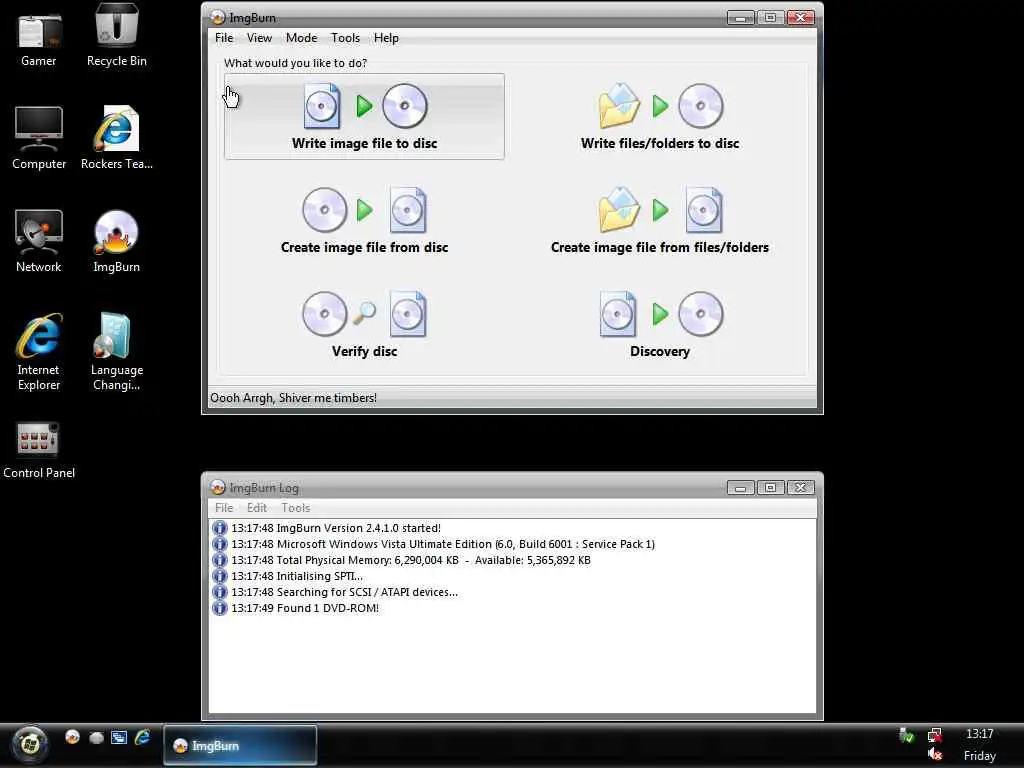Image resolution: width=1024 pixels, height=768 pixels.
Task: Select the Recycle Bin desktop icon
Action: click(117, 36)
